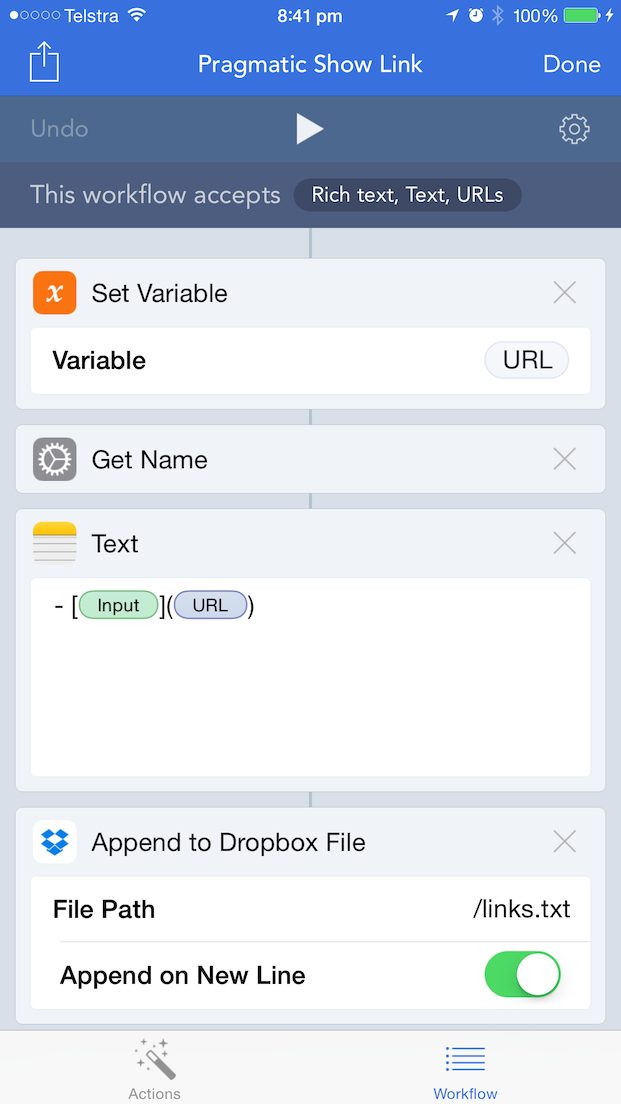The width and height of the screenshot is (621, 1104).
Task: Open workflow settings gear icon
Action: (574, 129)
